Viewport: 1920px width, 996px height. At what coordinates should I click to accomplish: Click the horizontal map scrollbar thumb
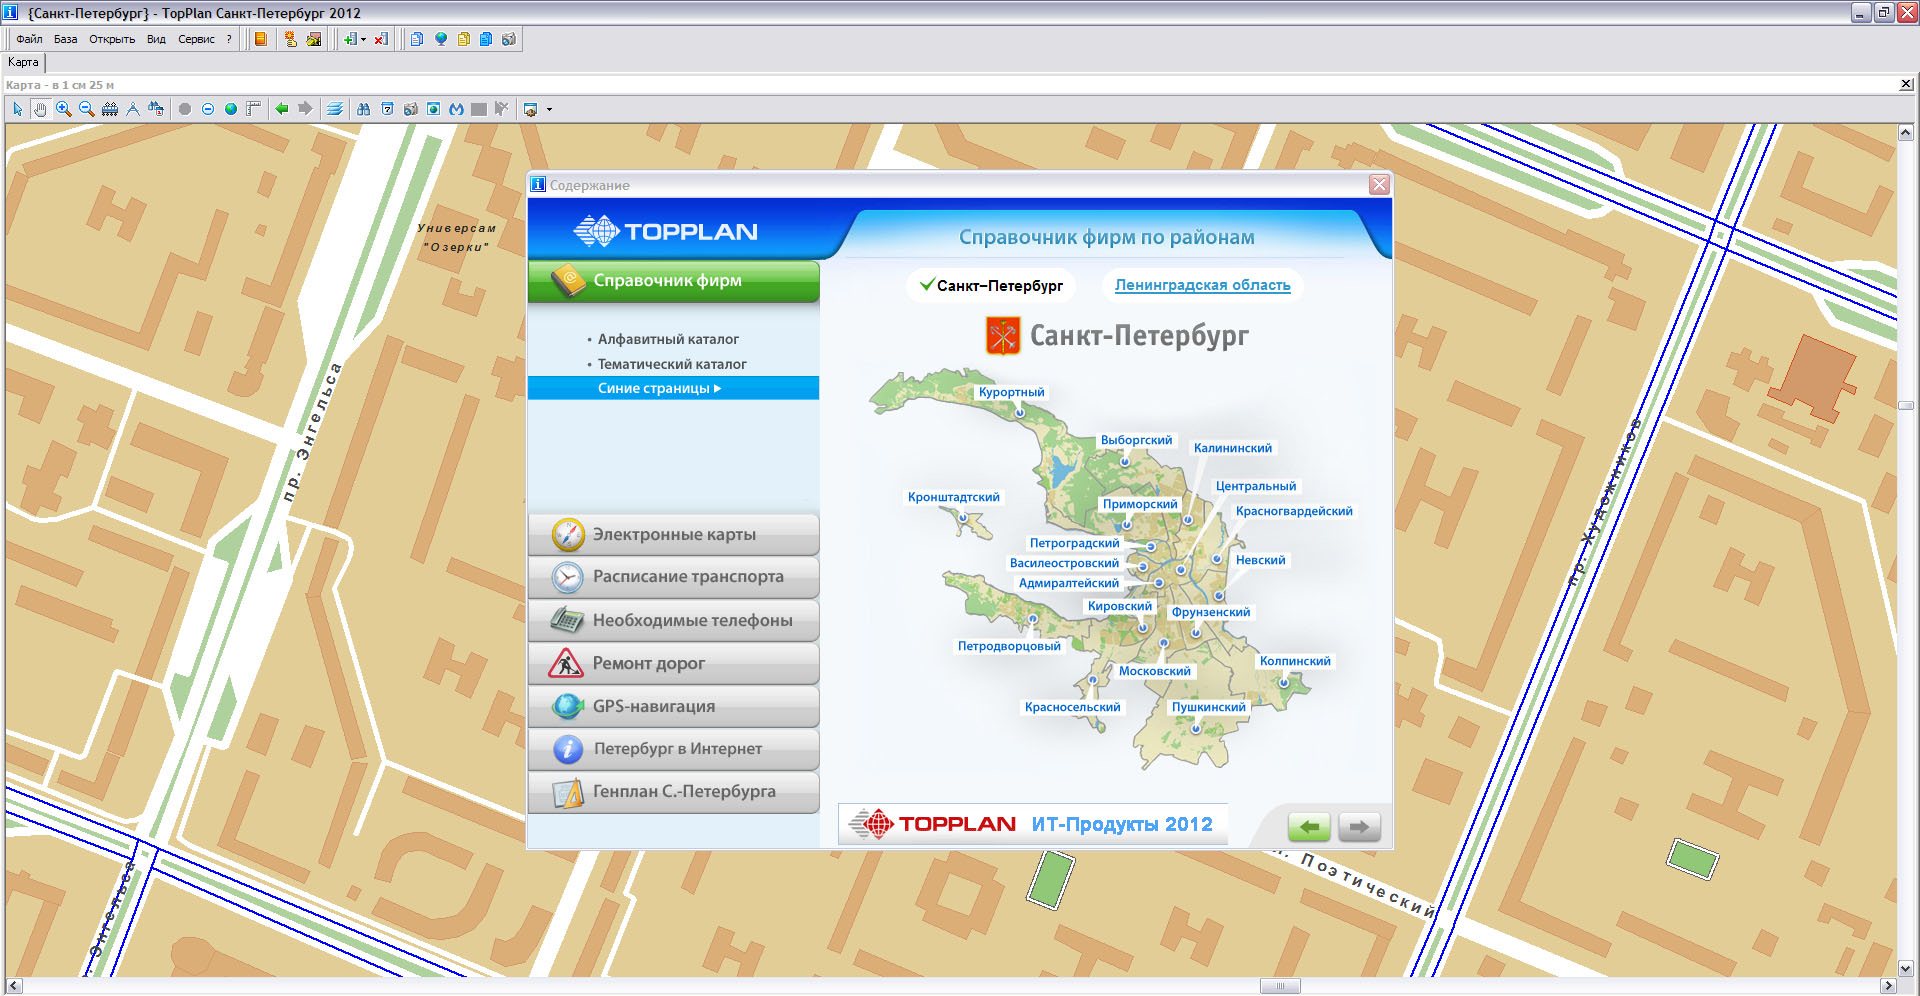pyautogui.click(x=1280, y=986)
